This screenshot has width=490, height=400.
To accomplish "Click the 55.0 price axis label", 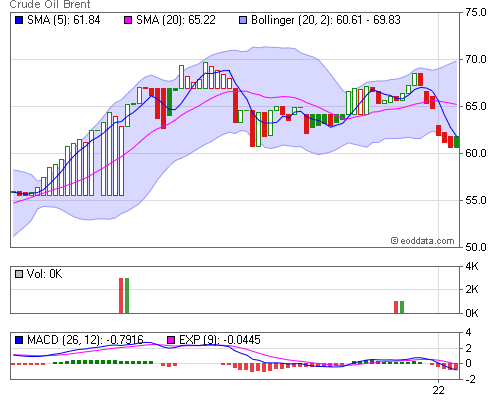I will (x=476, y=200).
